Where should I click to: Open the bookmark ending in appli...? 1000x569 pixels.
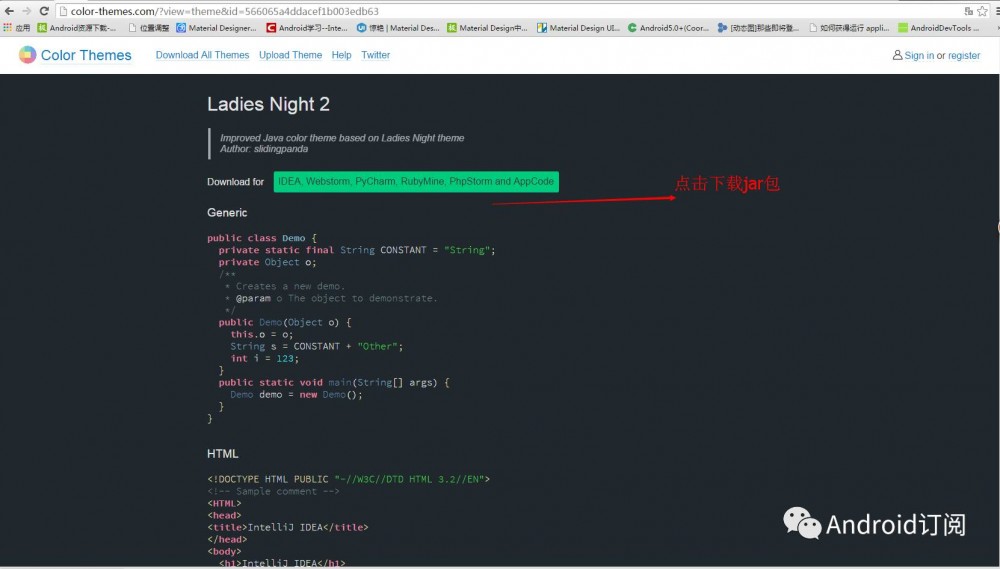pos(849,27)
